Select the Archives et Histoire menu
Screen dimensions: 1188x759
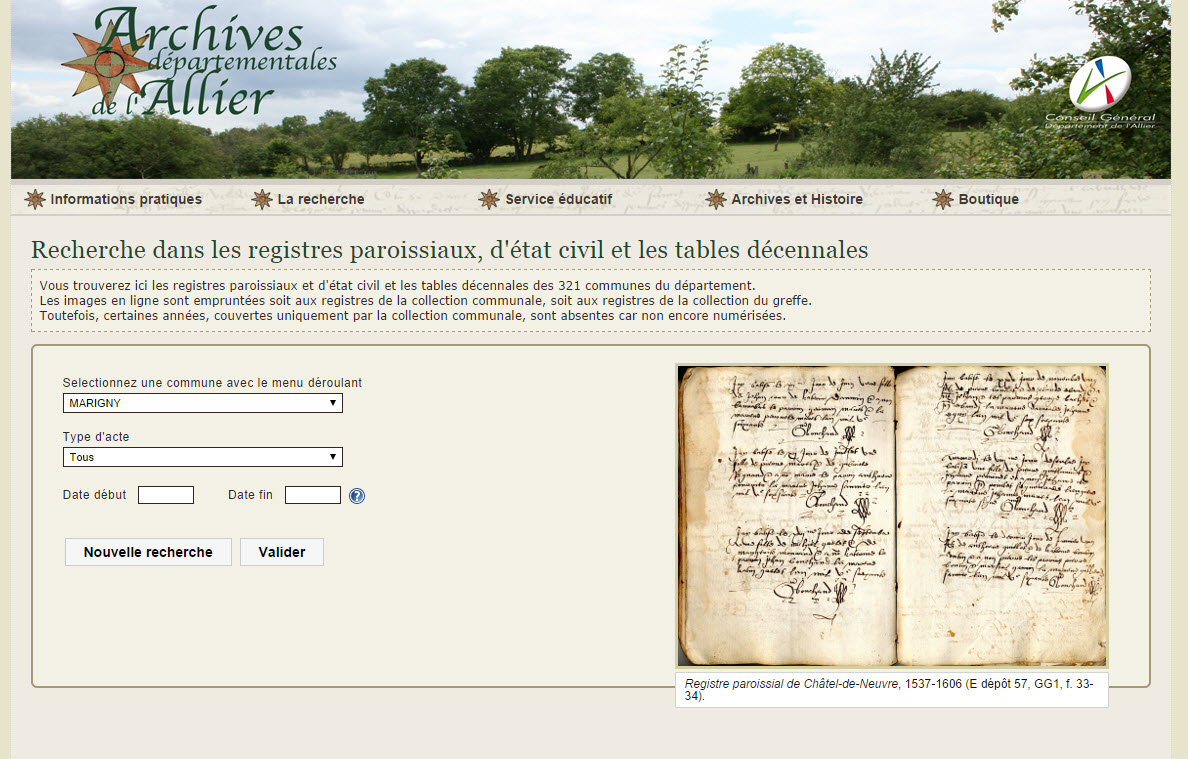796,199
